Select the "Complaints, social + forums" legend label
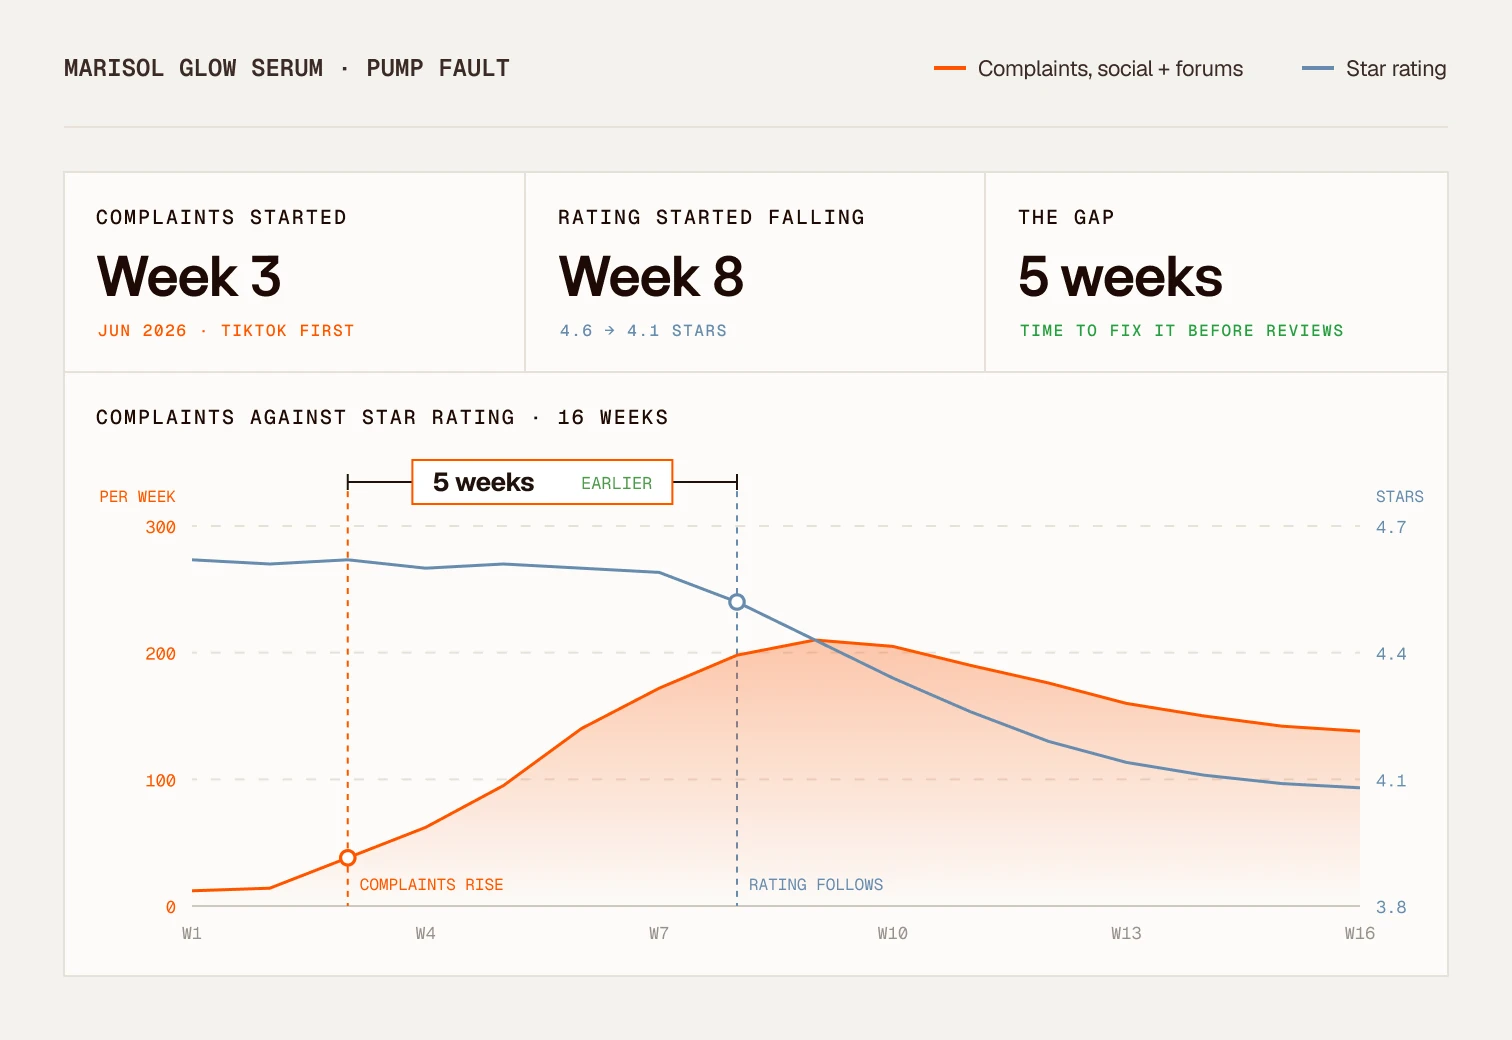 coord(1110,69)
